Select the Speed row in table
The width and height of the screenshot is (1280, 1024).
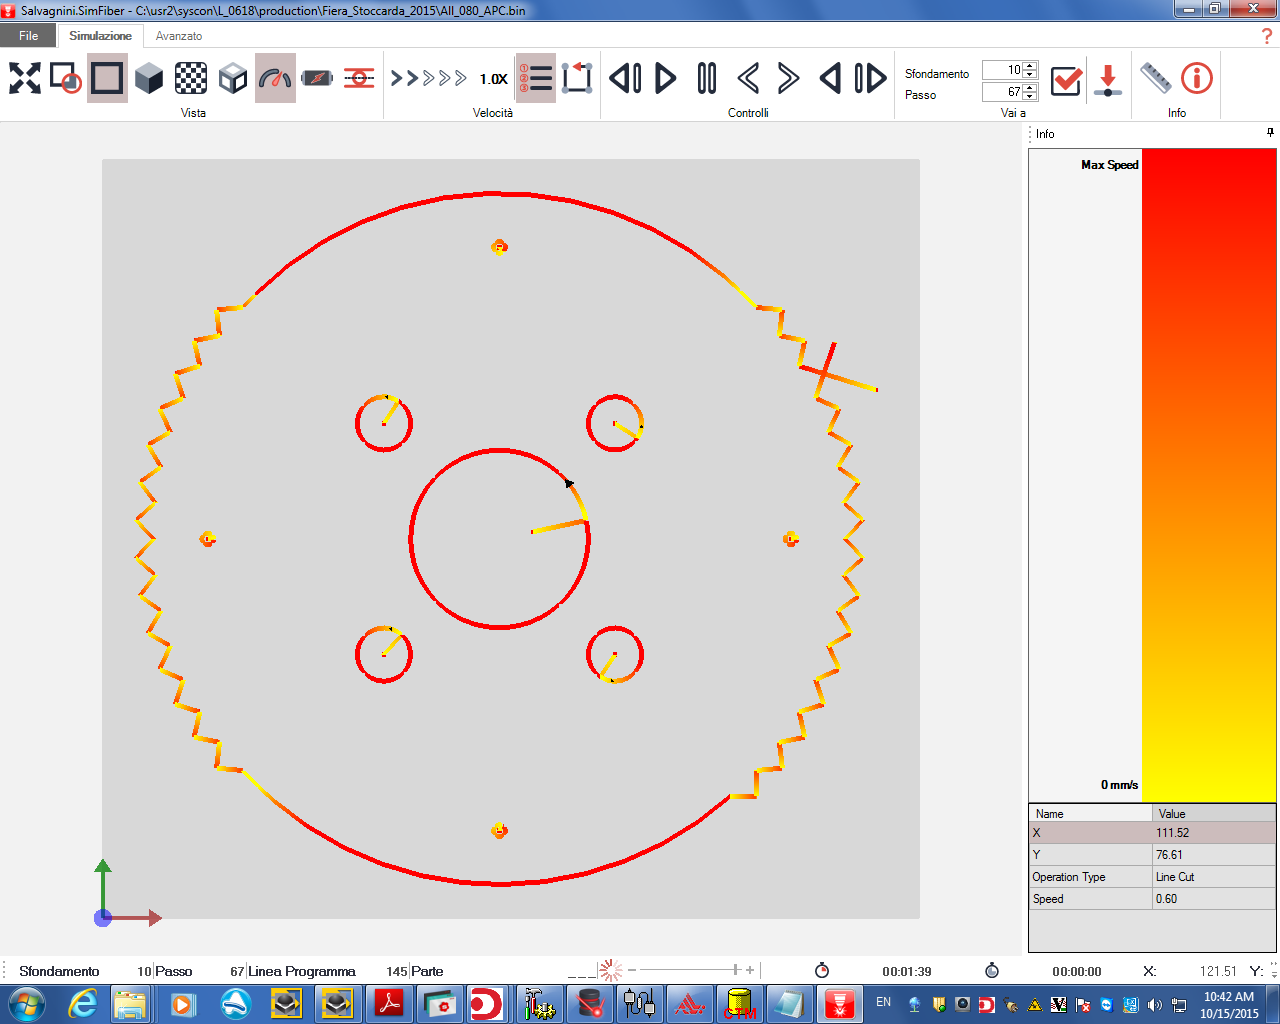point(1152,899)
